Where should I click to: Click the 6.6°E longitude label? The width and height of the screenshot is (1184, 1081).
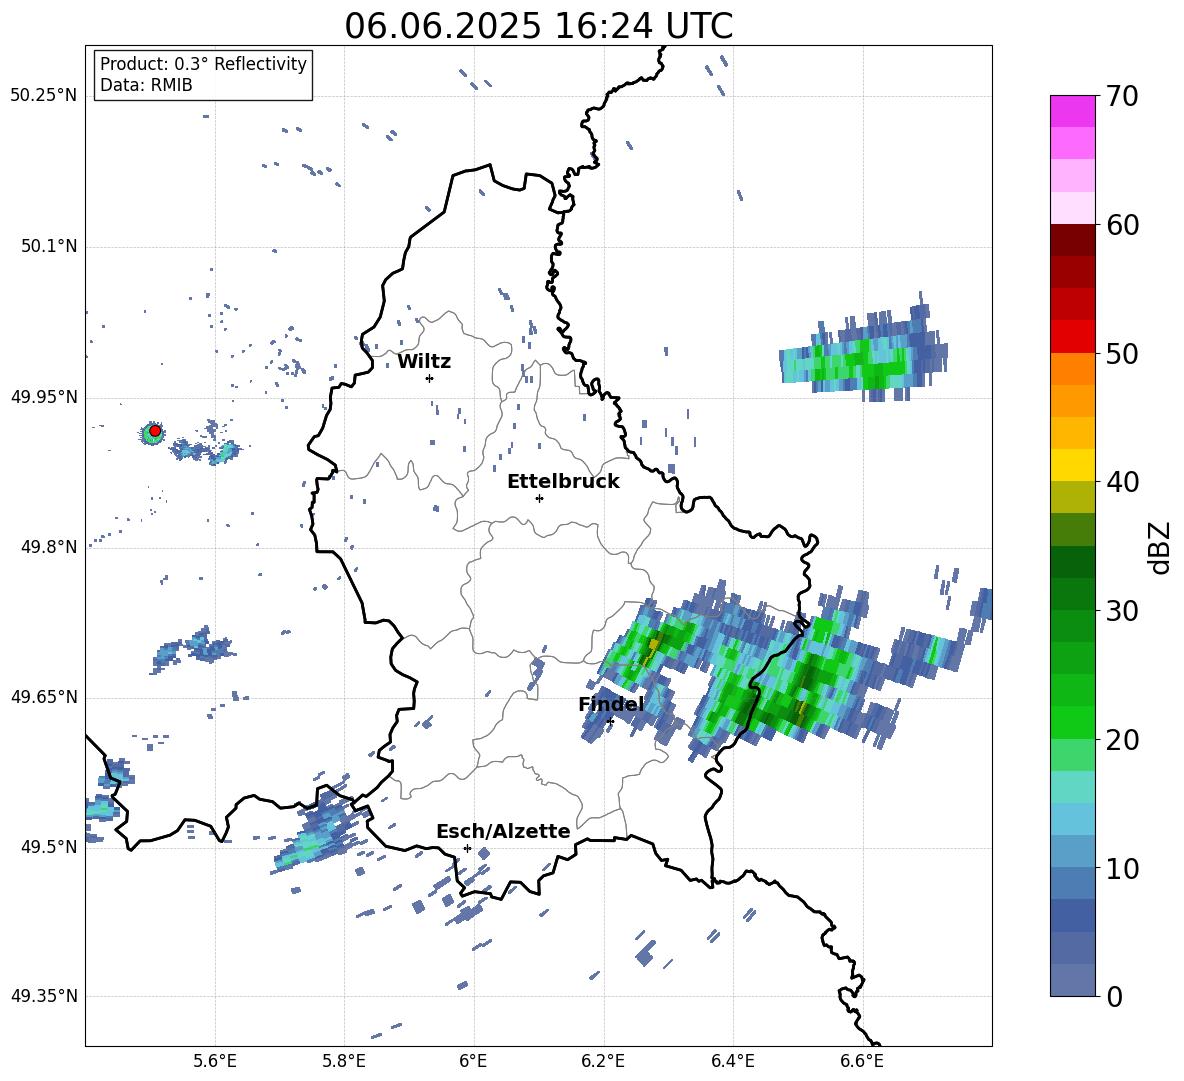862,1061
